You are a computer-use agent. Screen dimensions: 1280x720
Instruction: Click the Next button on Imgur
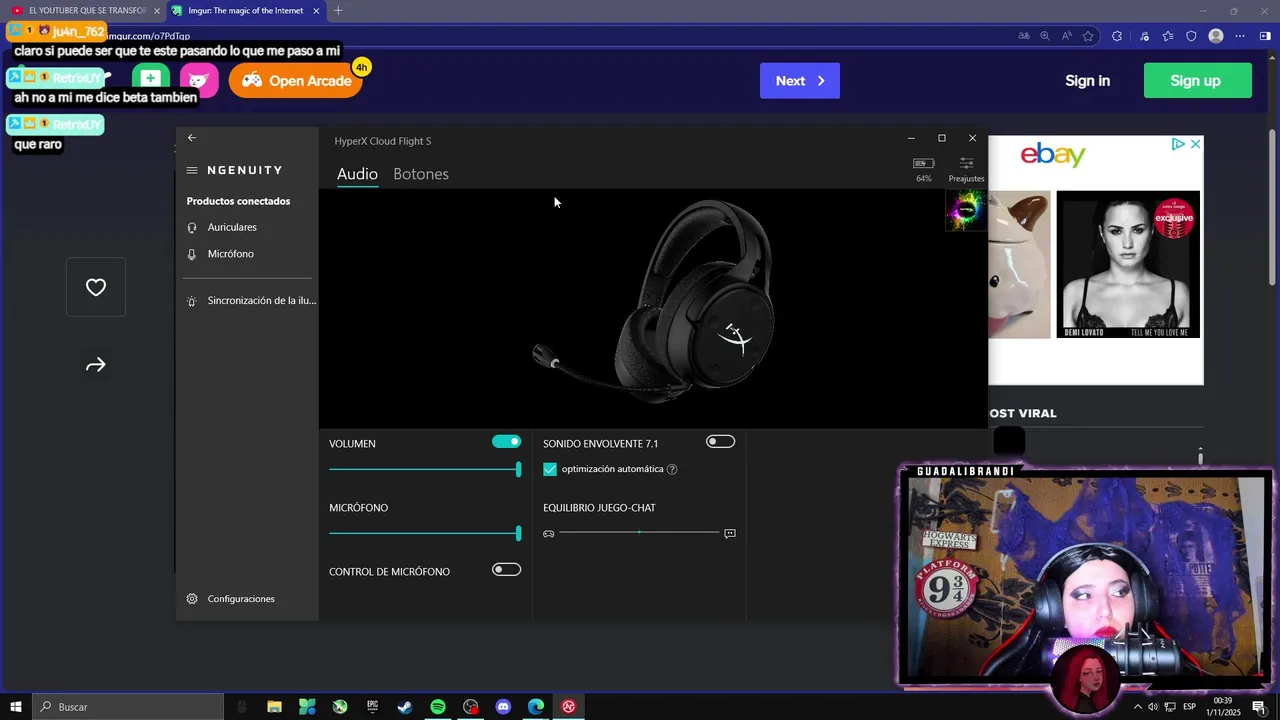coord(800,81)
